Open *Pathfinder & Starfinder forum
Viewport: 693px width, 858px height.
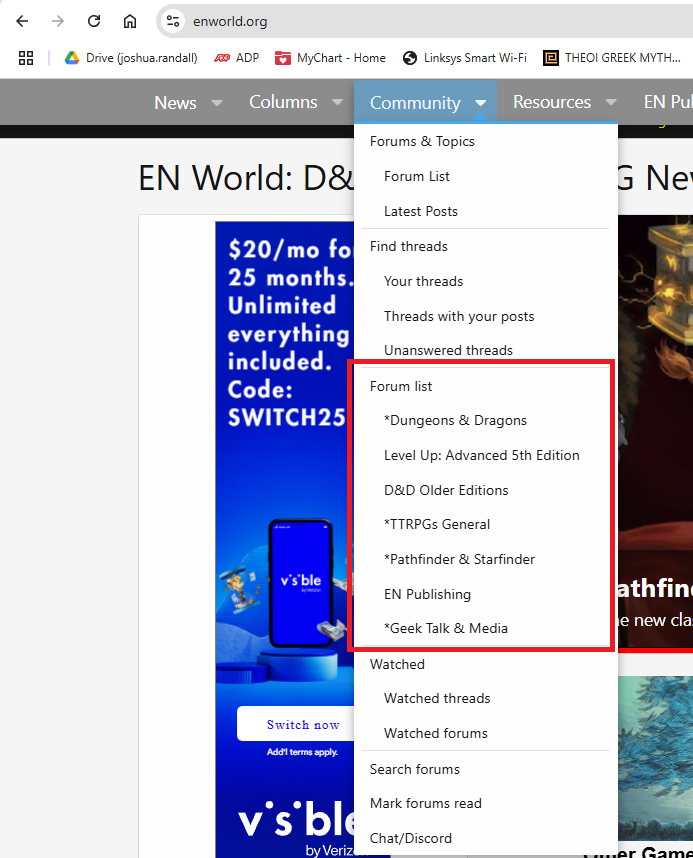pyautogui.click(x=459, y=559)
